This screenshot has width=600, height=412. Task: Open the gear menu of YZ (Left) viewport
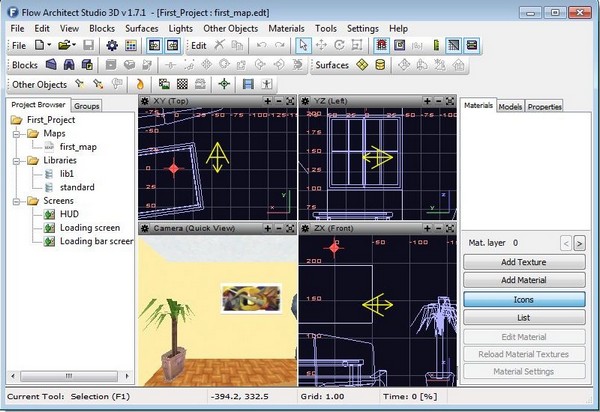click(305, 101)
